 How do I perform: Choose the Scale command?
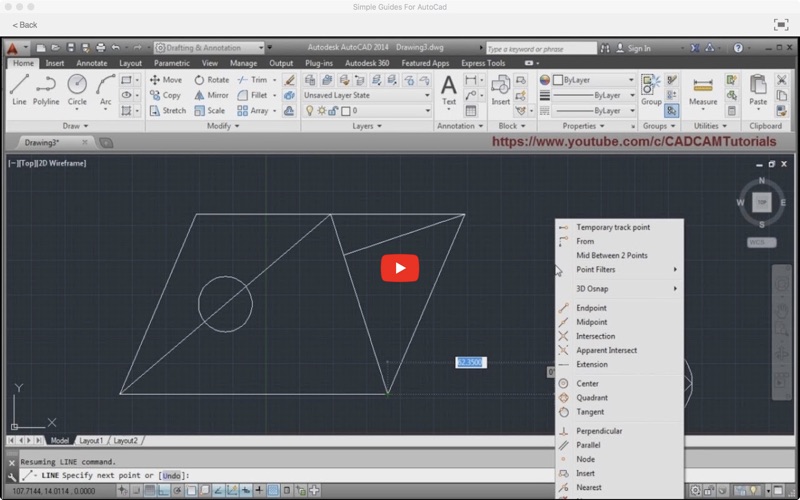(x=210, y=110)
